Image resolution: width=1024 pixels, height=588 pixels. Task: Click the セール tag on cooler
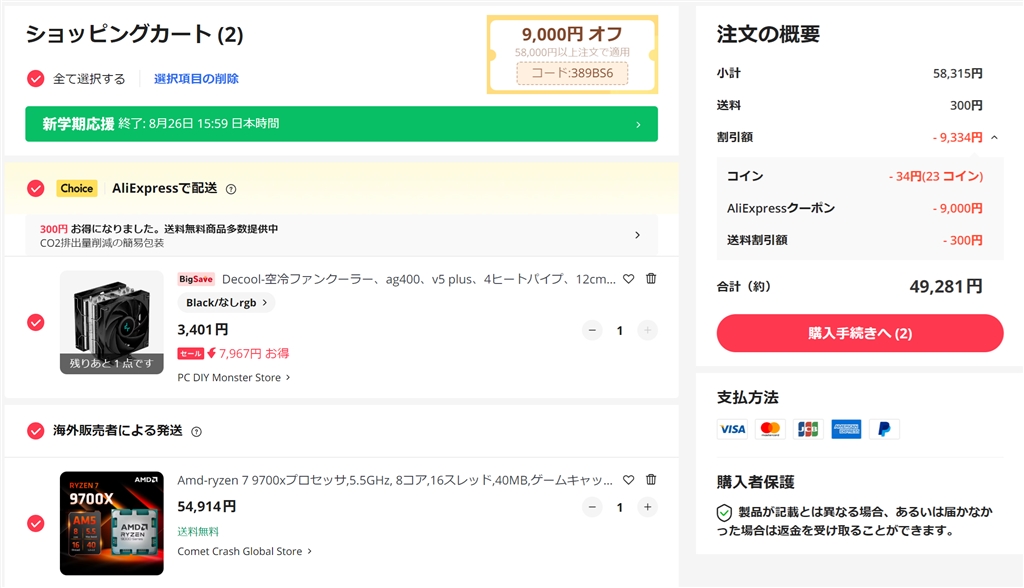(190, 353)
